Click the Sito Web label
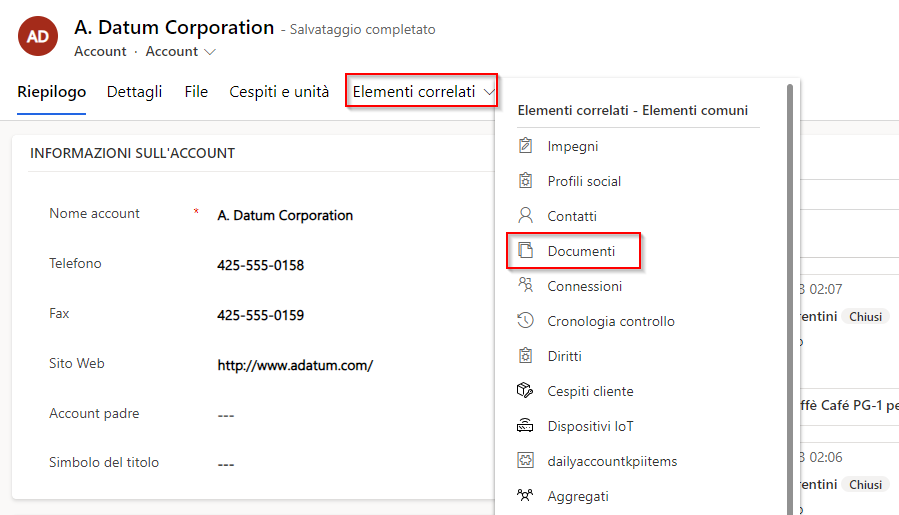This screenshot has height=515, width=899. coord(77,363)
